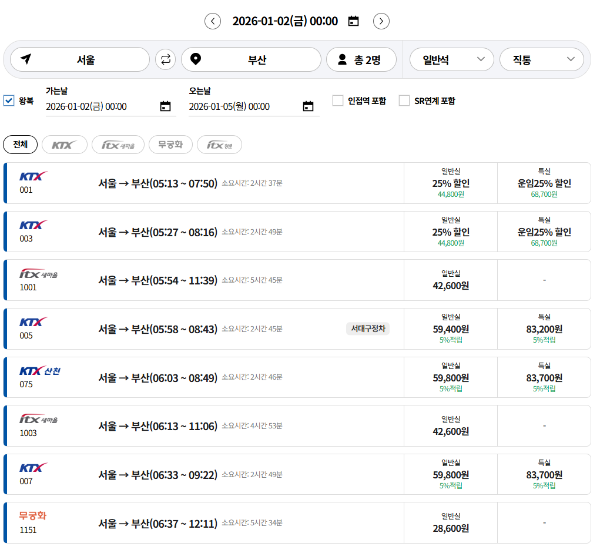This screenshot has width=600, height=549.
Task: Enable SR연계 포함 checkbox
Action: (404, 101)
